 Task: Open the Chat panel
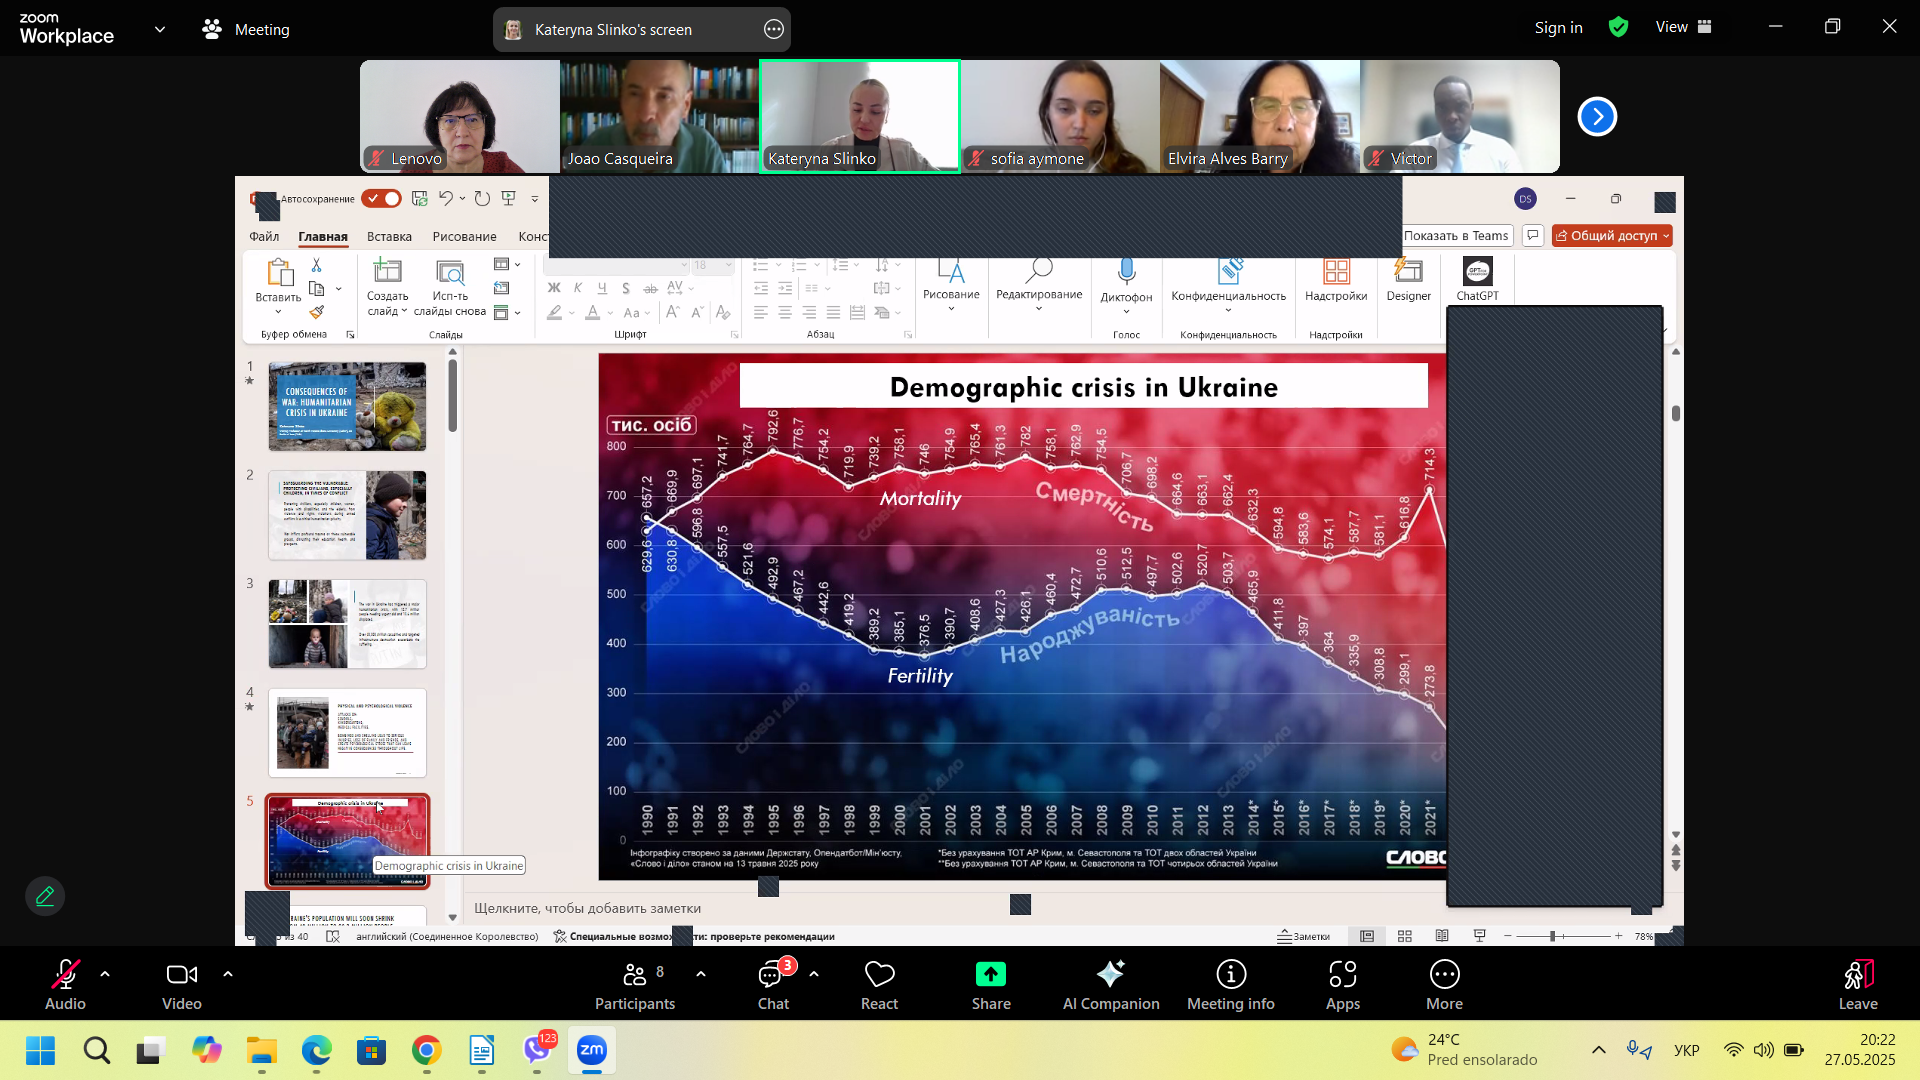772,975
